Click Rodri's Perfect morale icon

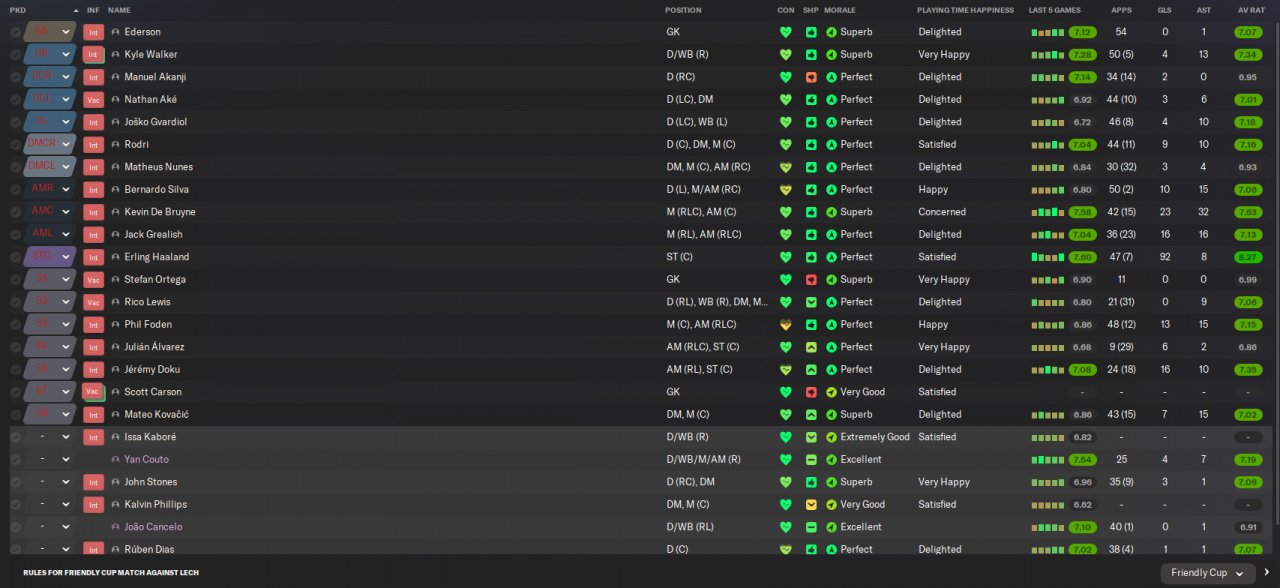pos(831,145)
